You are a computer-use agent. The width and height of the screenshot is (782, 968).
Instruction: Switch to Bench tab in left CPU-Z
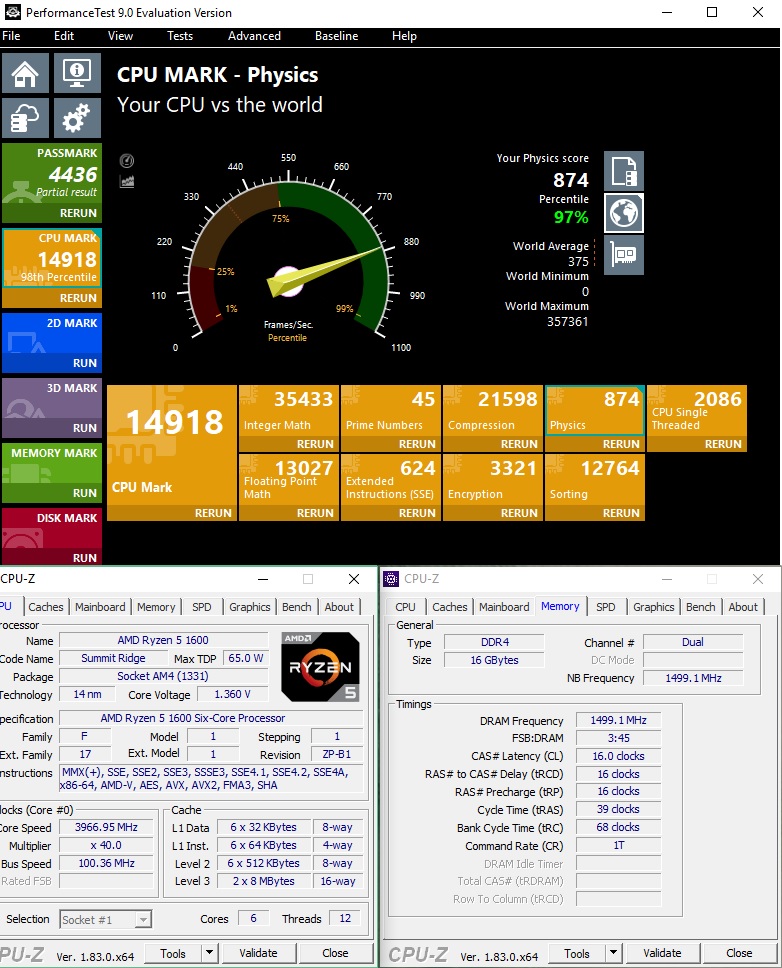pyautogui.click(x=296, y=607)
